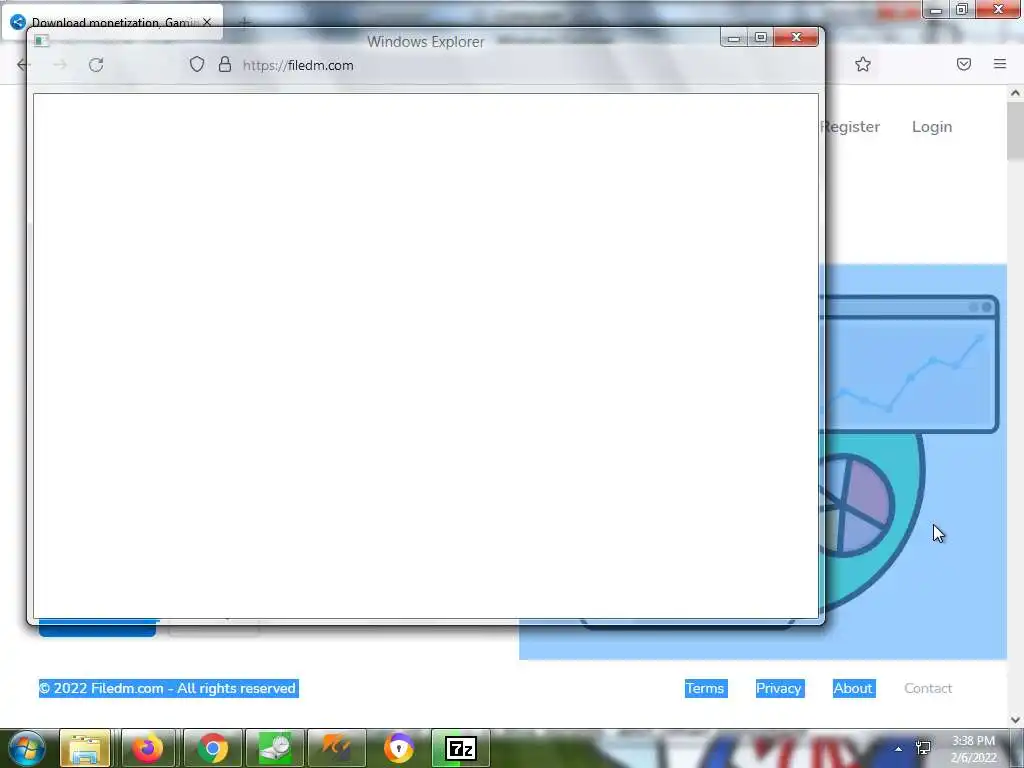Maximize the Windows Explorer popup window
This screenshot has width=1024, height=768.
[x=760, y=37]
